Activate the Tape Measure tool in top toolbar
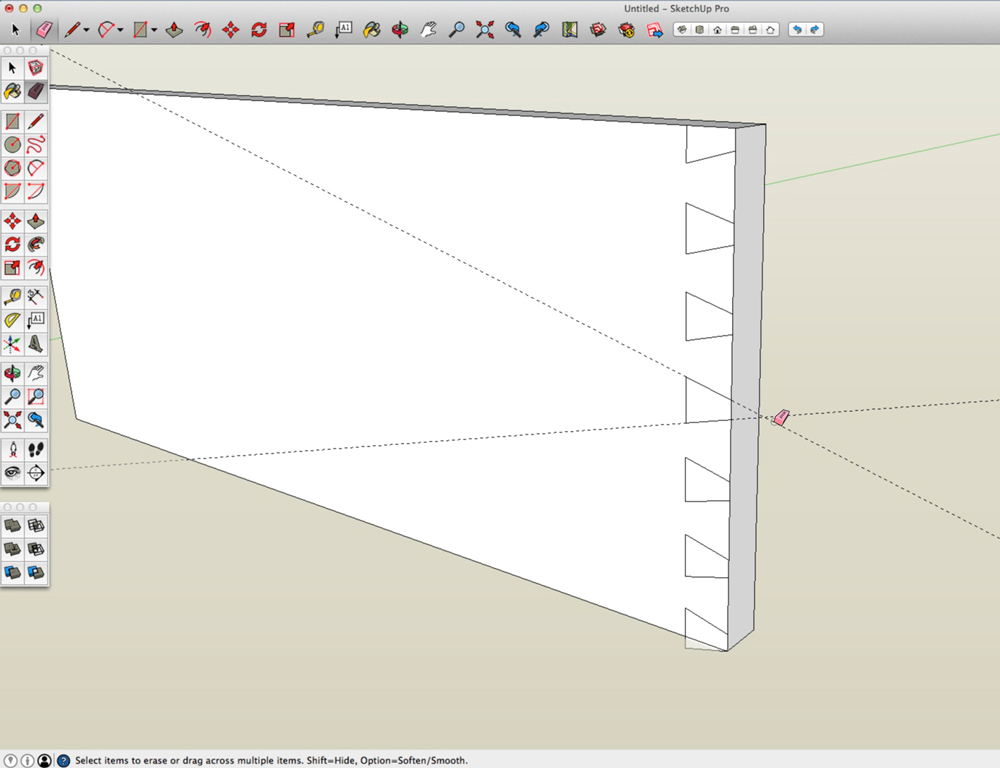 pos(315,30)
